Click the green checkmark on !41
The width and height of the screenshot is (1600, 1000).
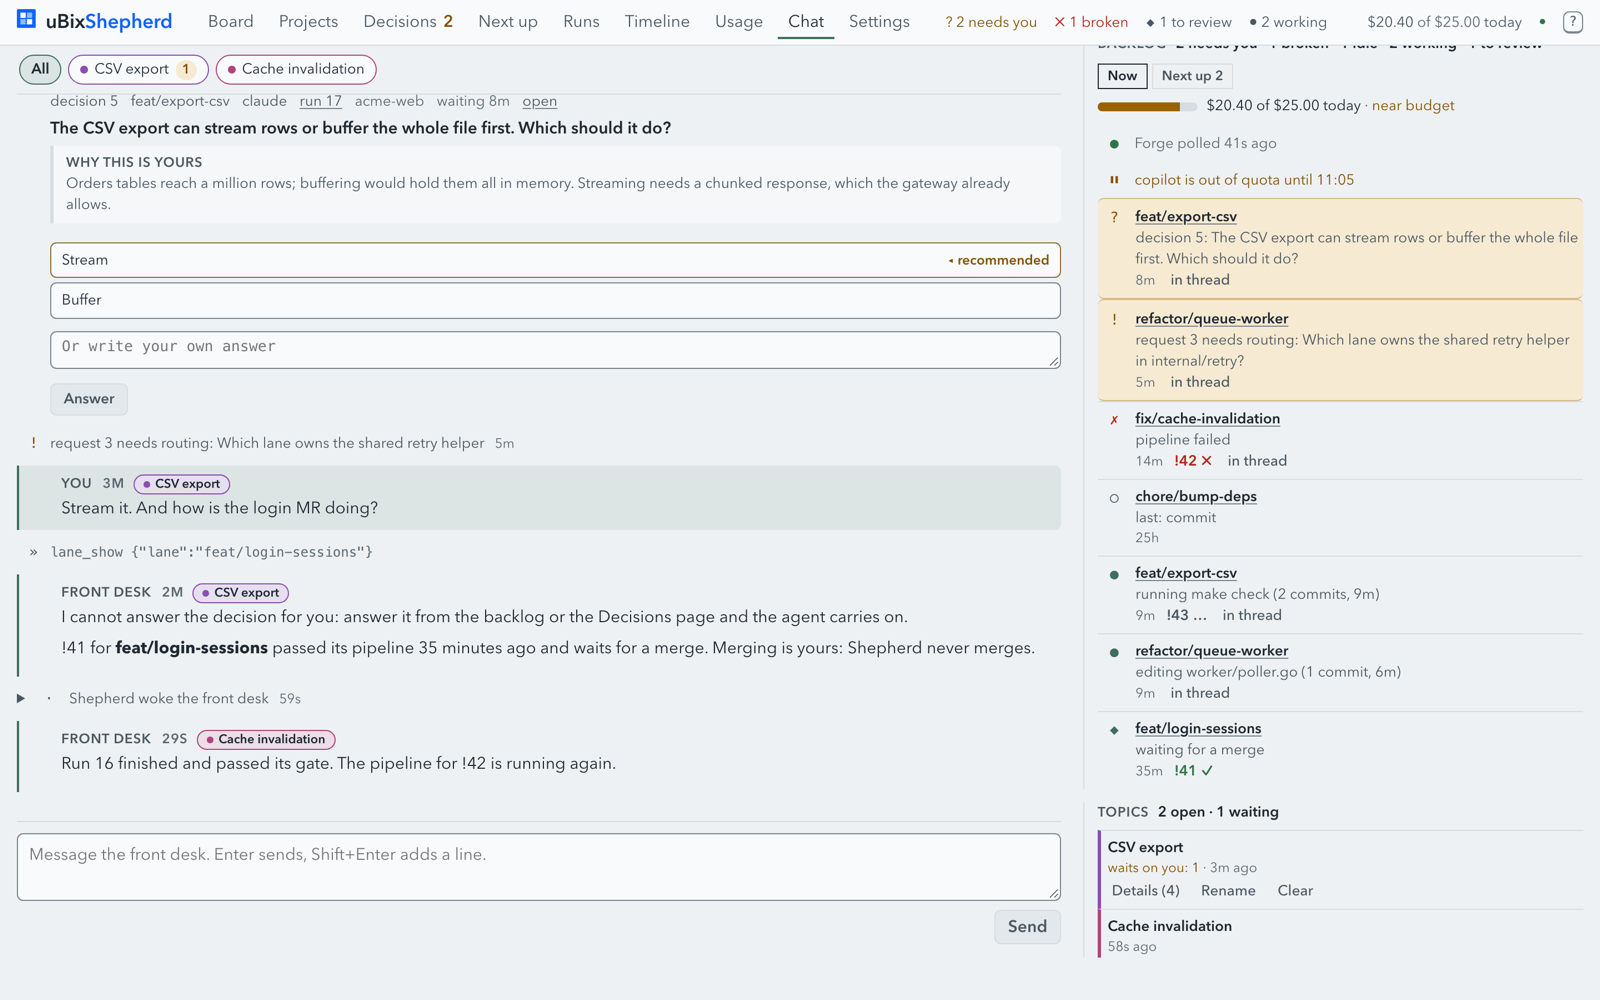[1207, 771]
